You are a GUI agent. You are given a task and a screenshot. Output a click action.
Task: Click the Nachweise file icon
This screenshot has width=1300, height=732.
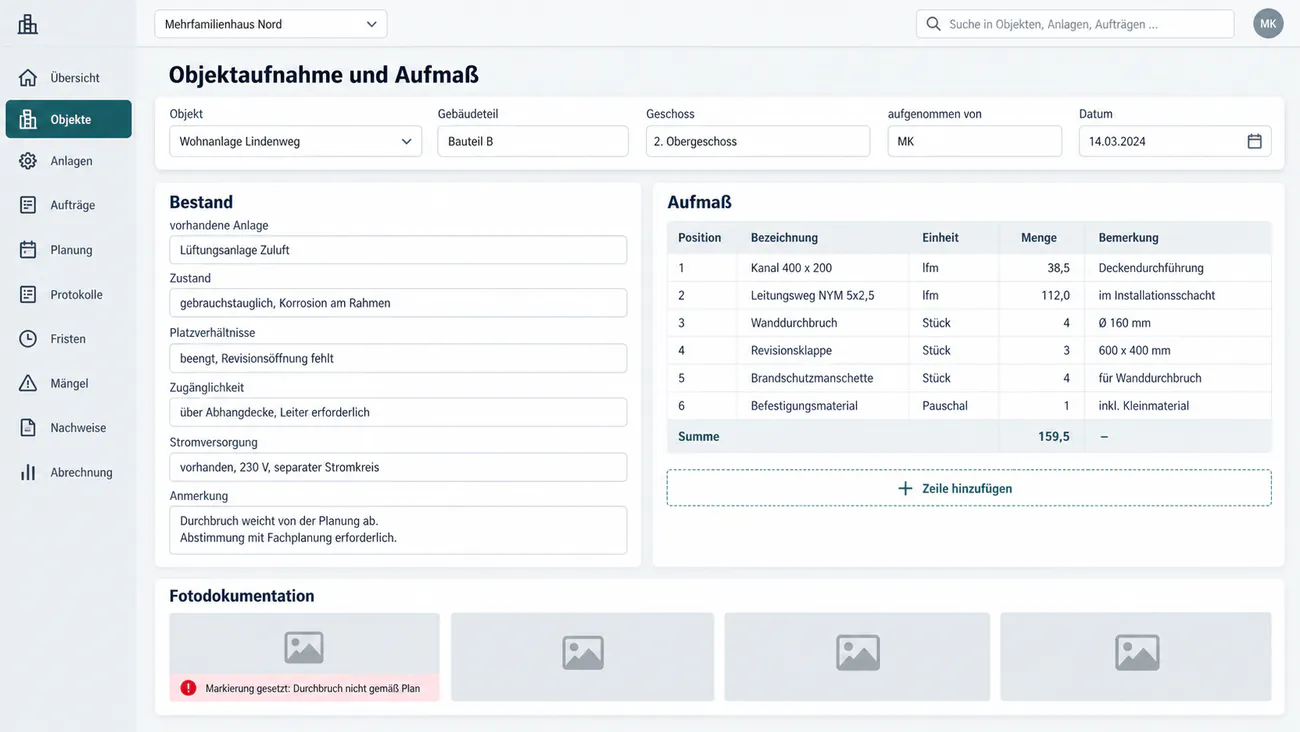tap(28, 428)
